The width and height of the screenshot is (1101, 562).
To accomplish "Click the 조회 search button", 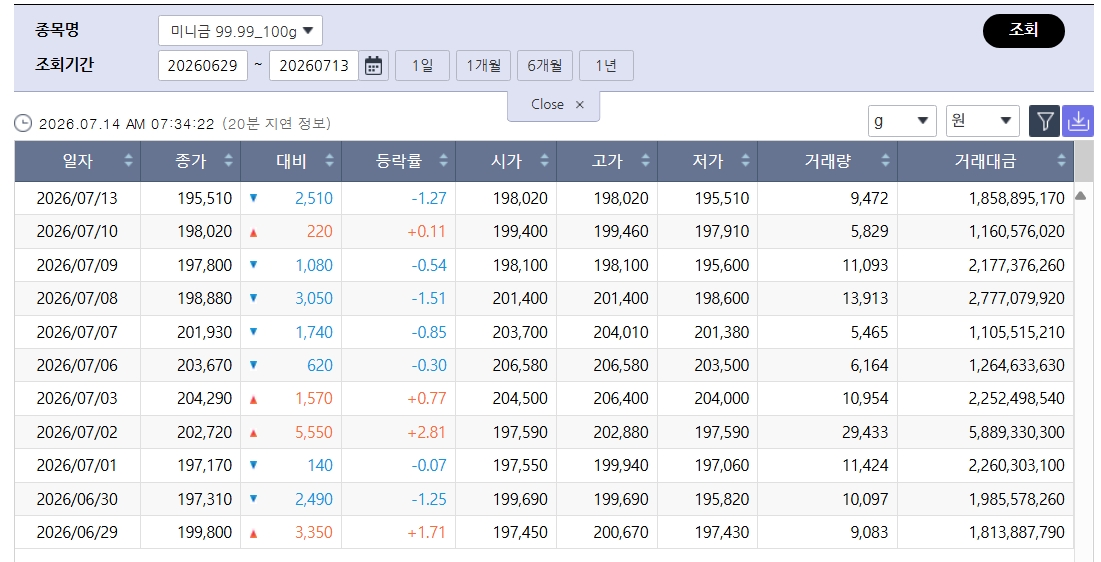I will click(1024, 30).
